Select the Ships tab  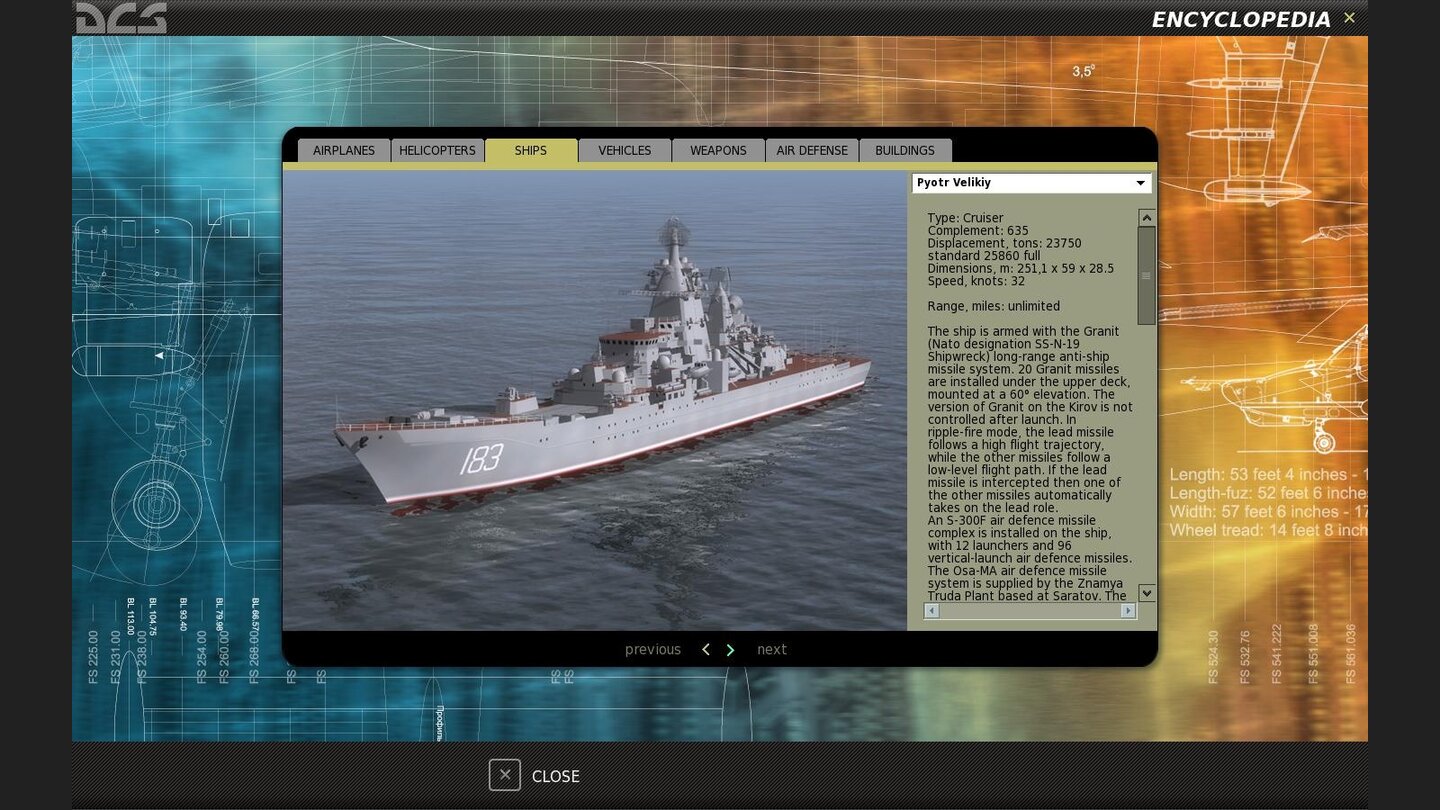[x=531, y=150]
